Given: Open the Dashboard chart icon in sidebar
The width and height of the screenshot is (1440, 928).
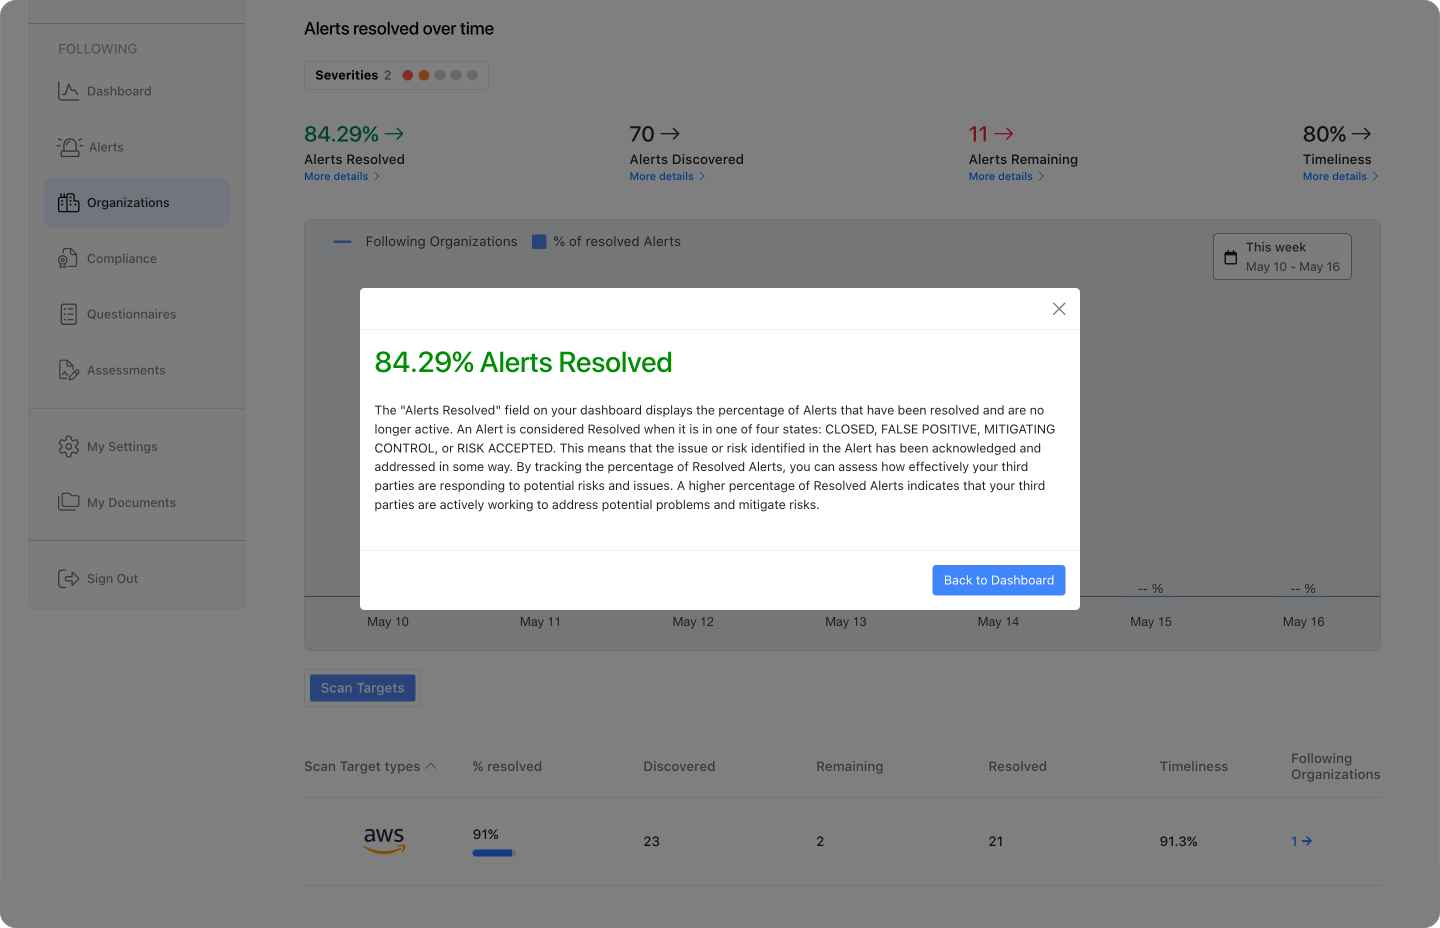Looking at the screenshot, I should (x=68, y=91).
